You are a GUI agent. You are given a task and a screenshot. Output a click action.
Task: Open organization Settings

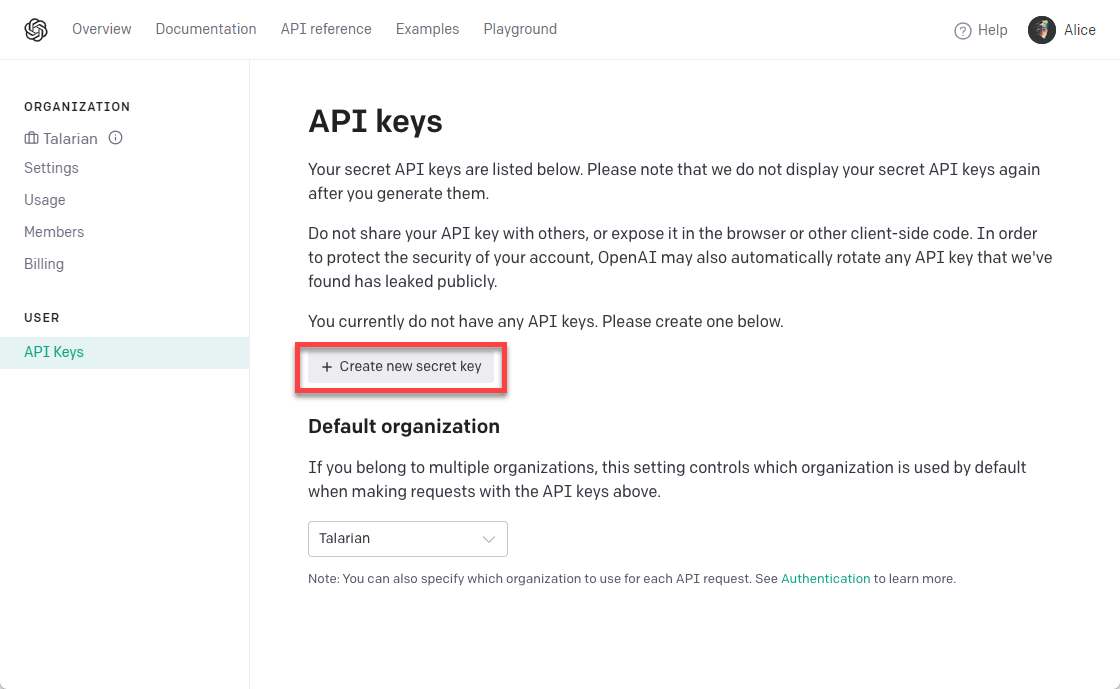tap(51, 168)
